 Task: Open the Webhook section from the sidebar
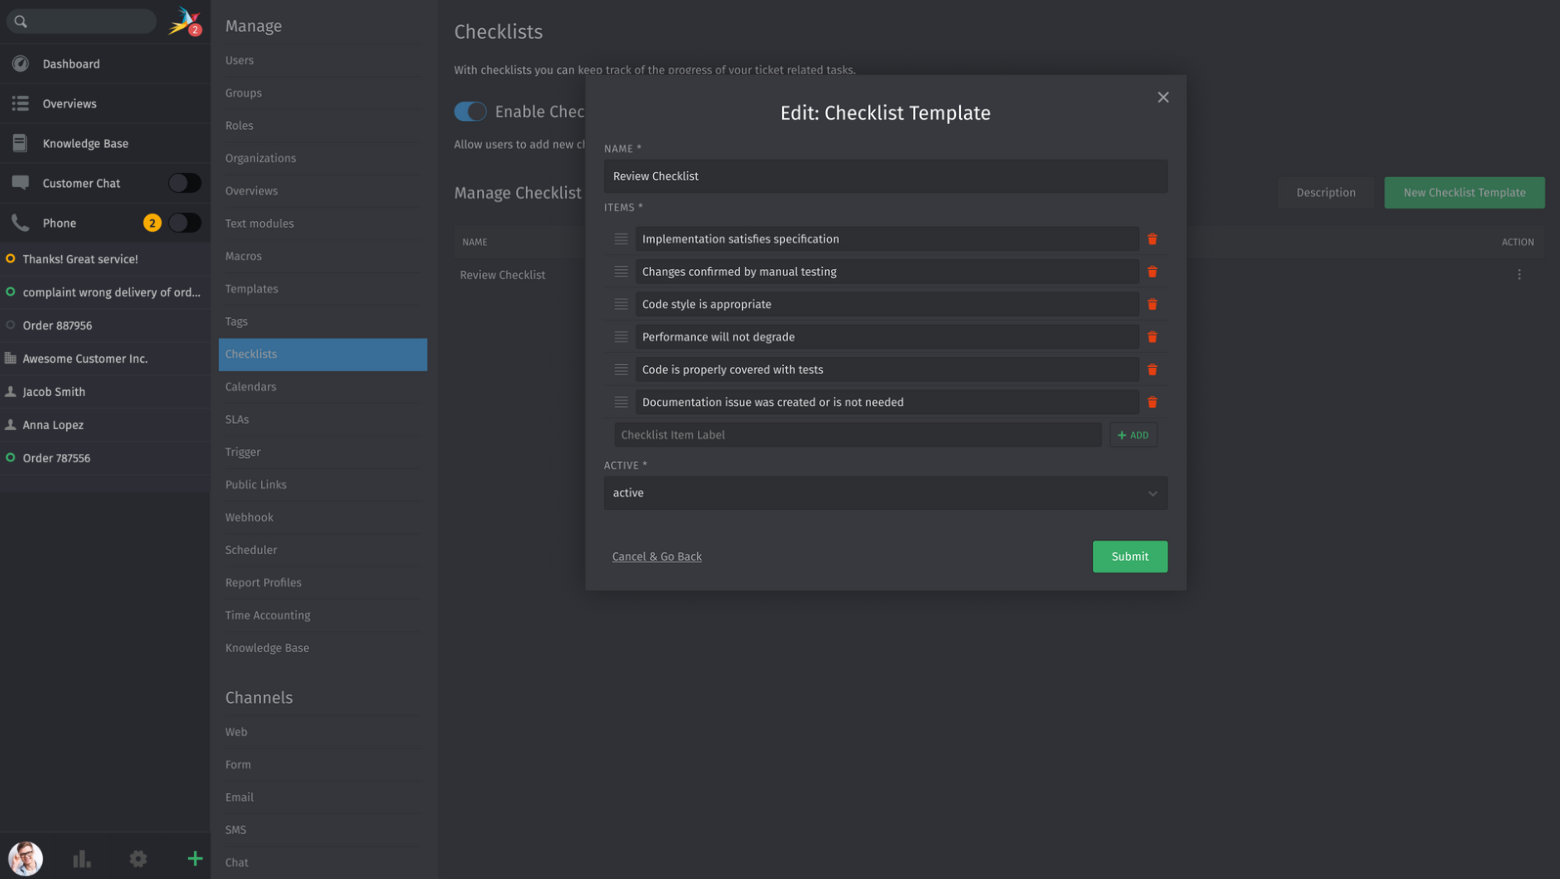click(248, 517)
